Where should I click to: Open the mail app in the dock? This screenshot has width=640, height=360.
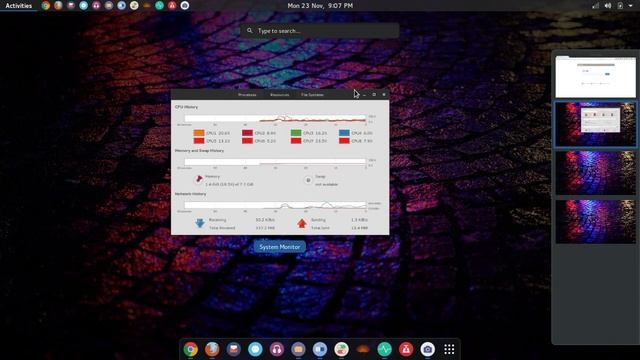[x=234, y=349]
